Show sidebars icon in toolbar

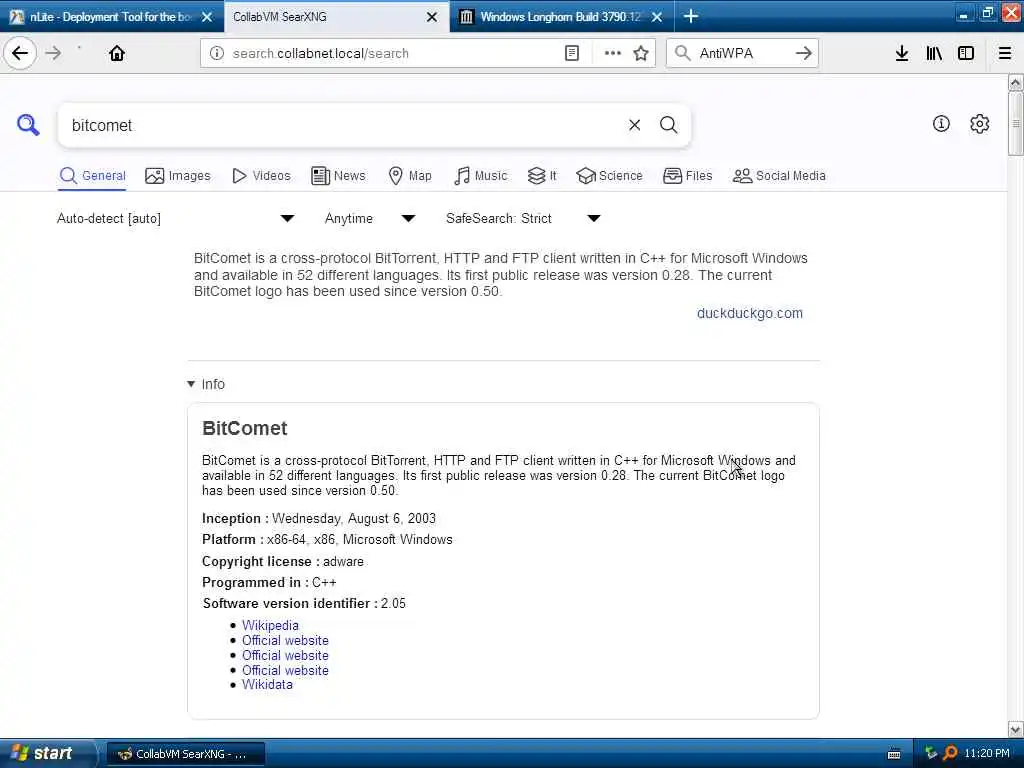(966, 53)
